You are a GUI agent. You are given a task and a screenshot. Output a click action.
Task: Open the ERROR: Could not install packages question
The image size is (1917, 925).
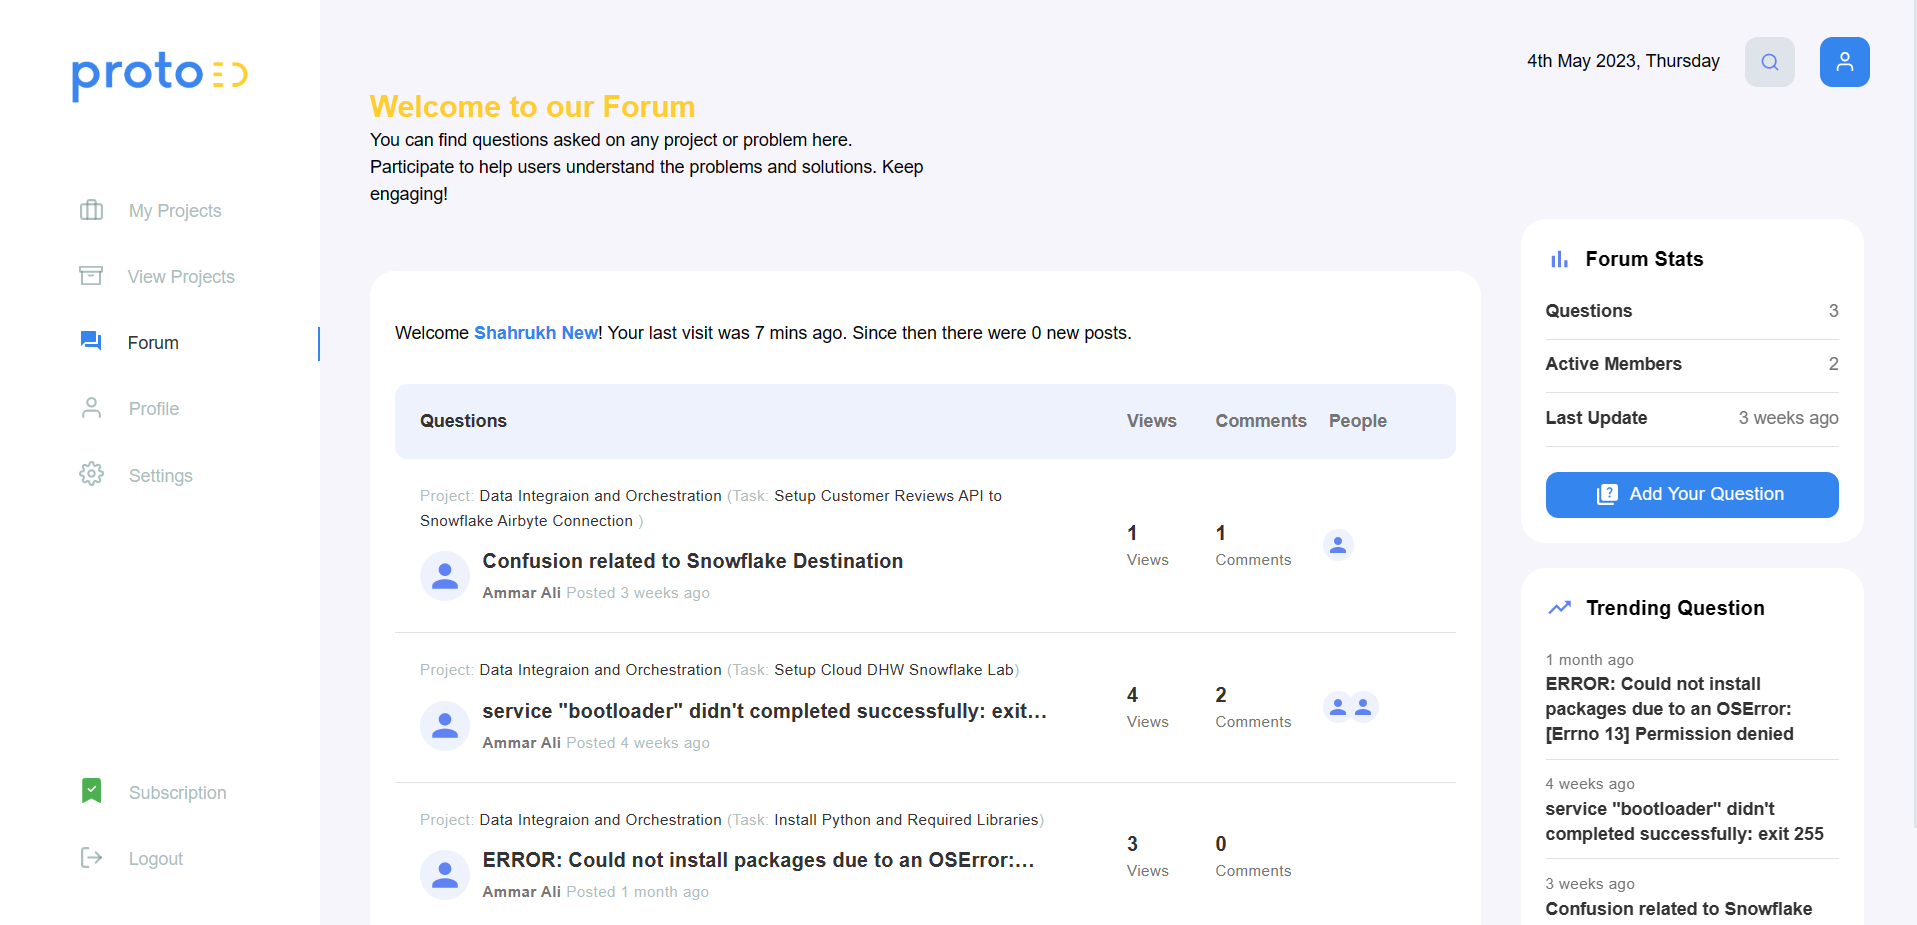click(758, 860)
